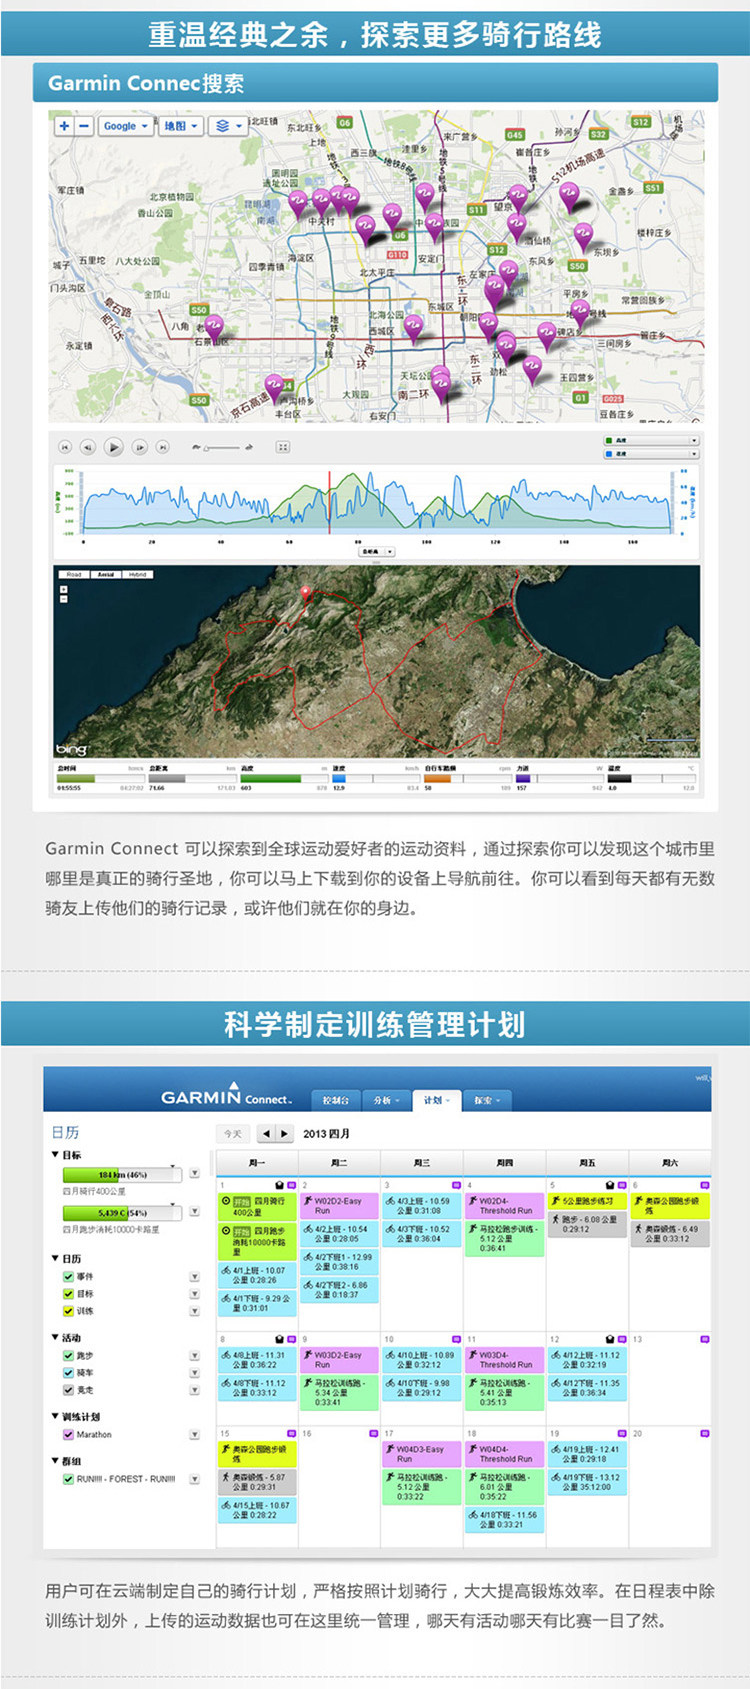Click the 184 km (46%) goal progress bar
The image size is (750, 1689).
pyautogui.click(x=122, y=1174)
